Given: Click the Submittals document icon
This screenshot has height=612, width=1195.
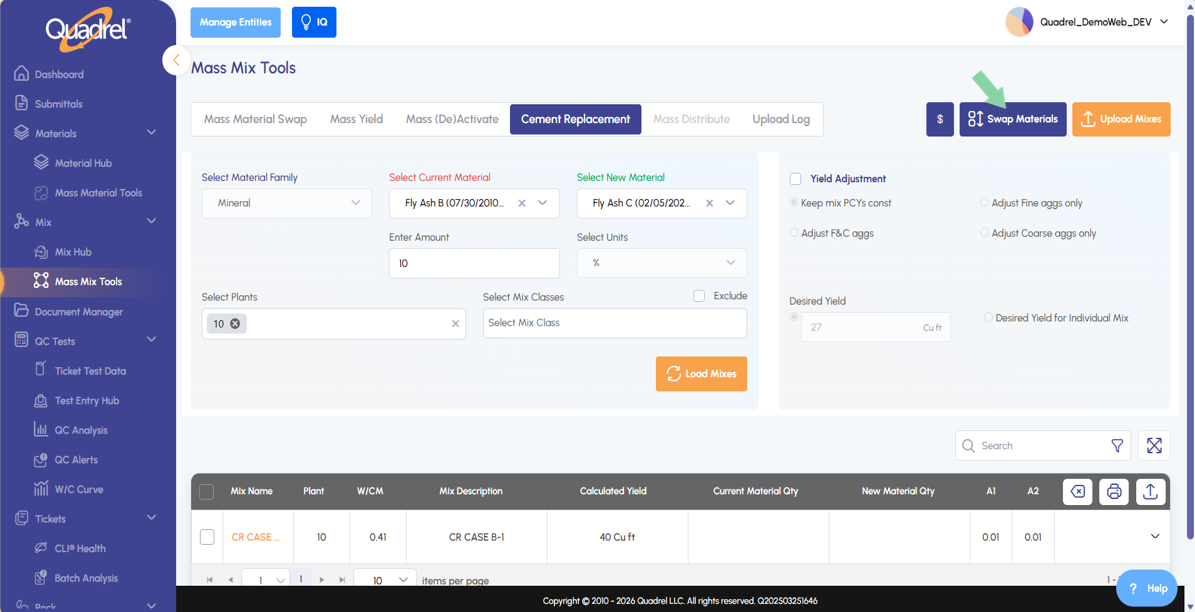Looking at the screenshot, I should click(21, 104).
